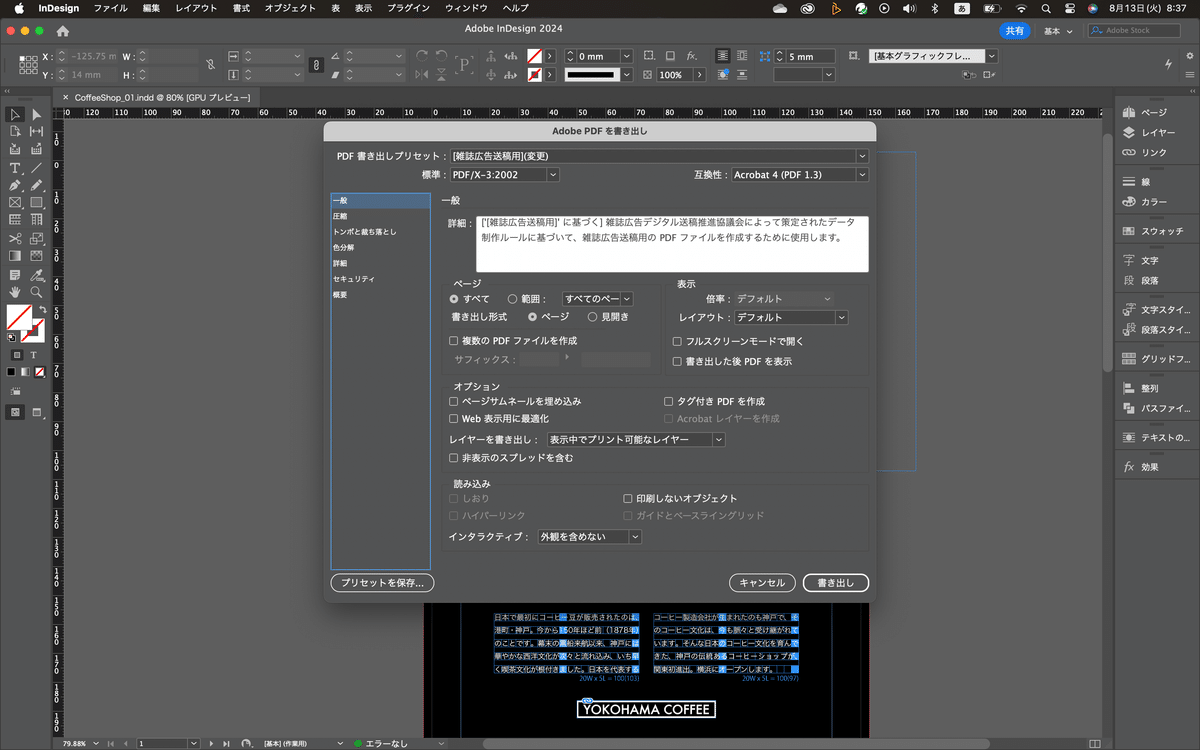Viewport: 1200px width, 750px height.
Task: Click the Apply None swatch in toolbox
Action: coord(39,371)
